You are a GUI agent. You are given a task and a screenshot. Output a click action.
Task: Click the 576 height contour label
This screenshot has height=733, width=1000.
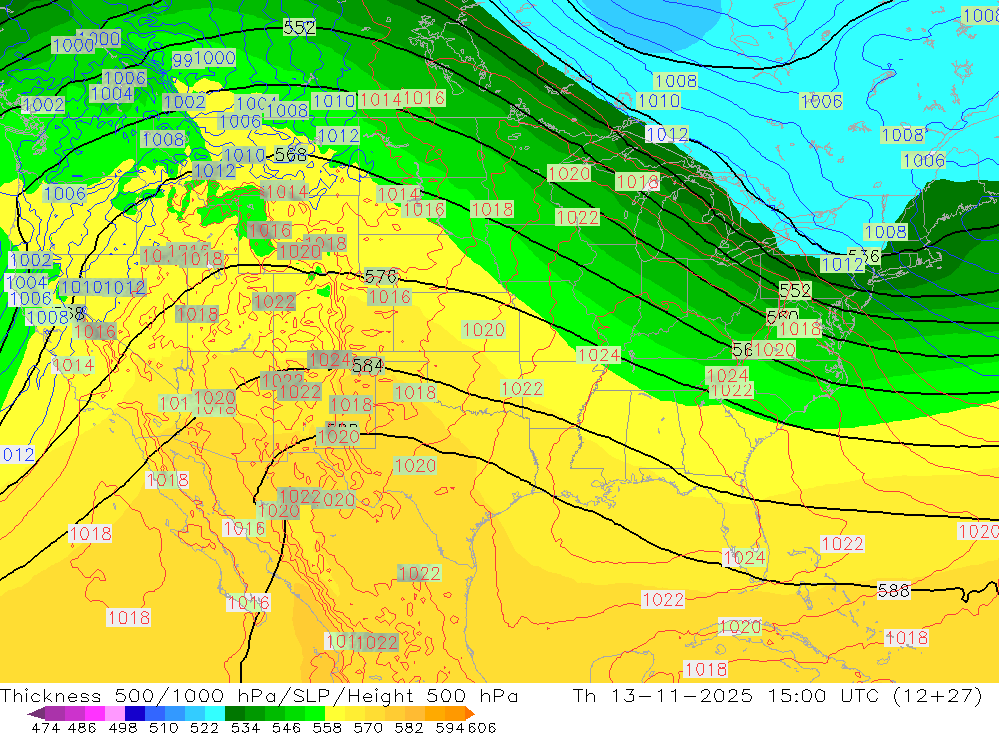click(381, 276)
